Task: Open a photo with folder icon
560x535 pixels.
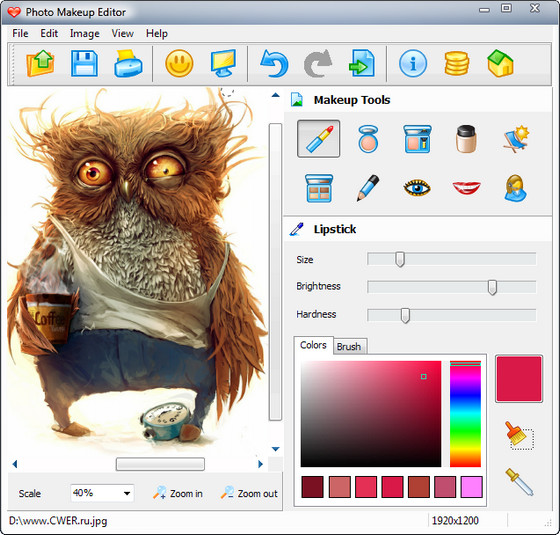Action: tap(40, 64)
